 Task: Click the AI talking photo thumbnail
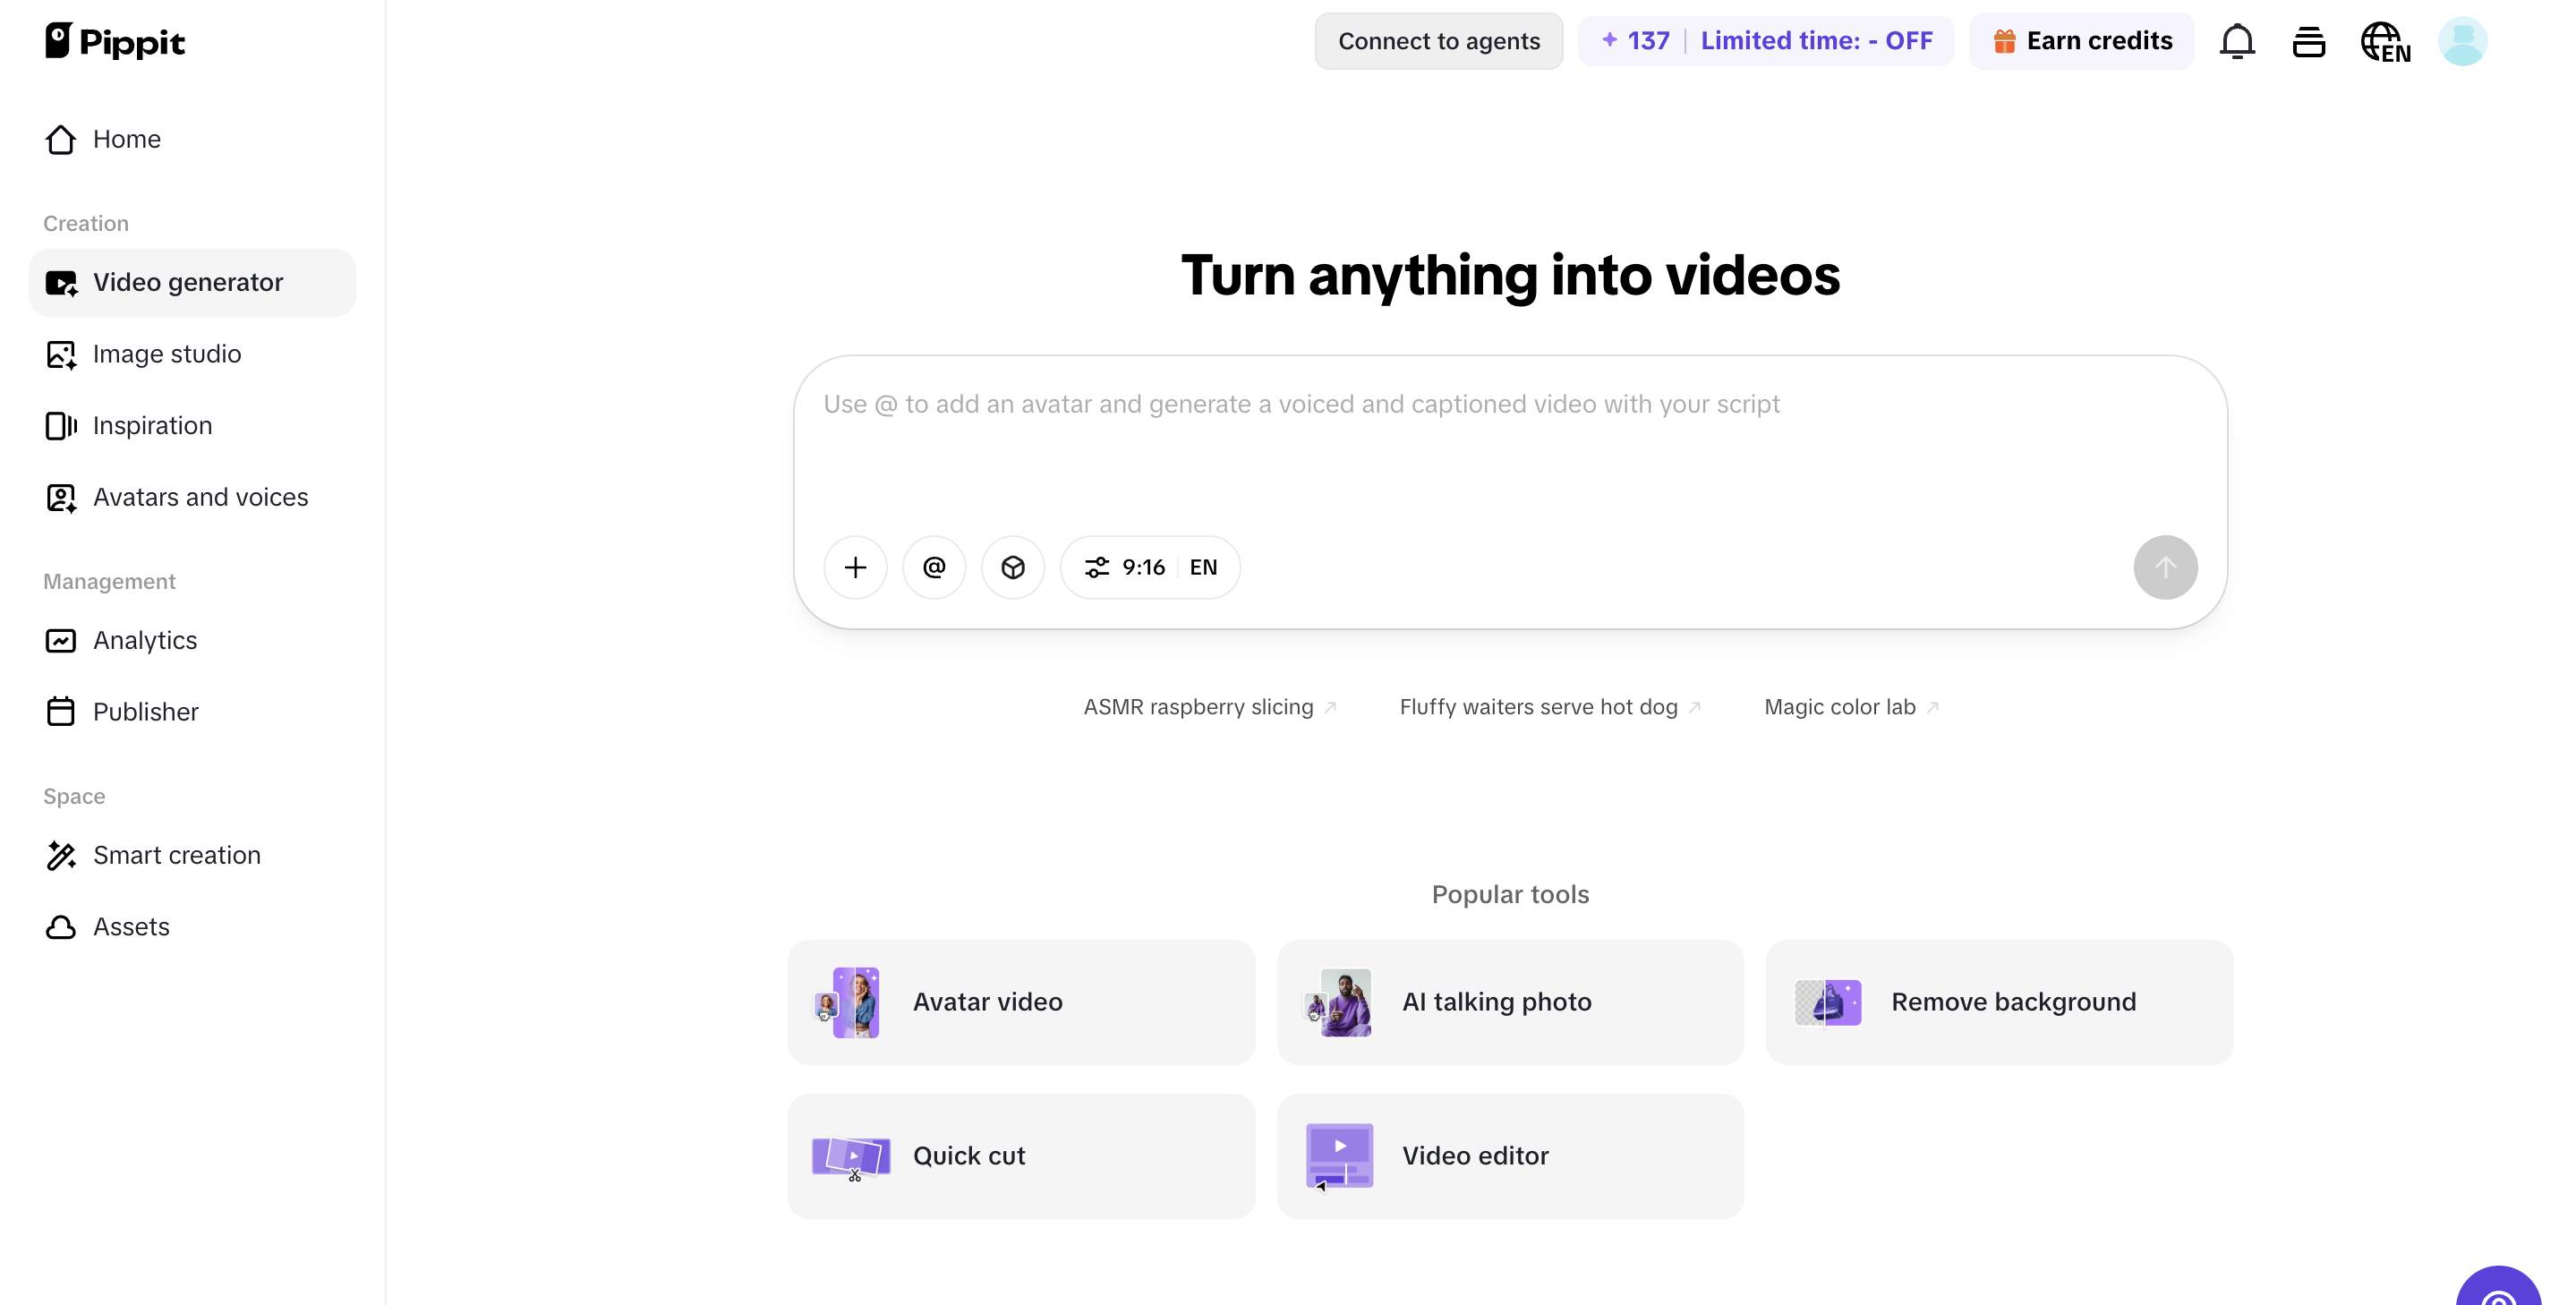tap(1338, 1002)
